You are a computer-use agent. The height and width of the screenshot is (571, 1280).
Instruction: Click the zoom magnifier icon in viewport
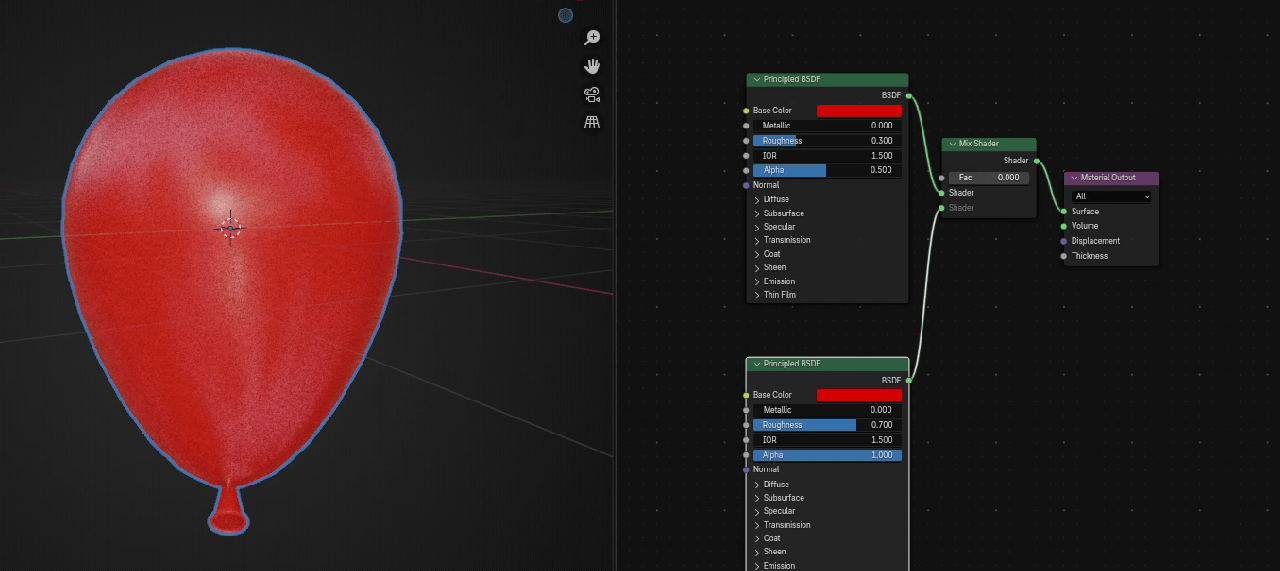click(592, 37)
